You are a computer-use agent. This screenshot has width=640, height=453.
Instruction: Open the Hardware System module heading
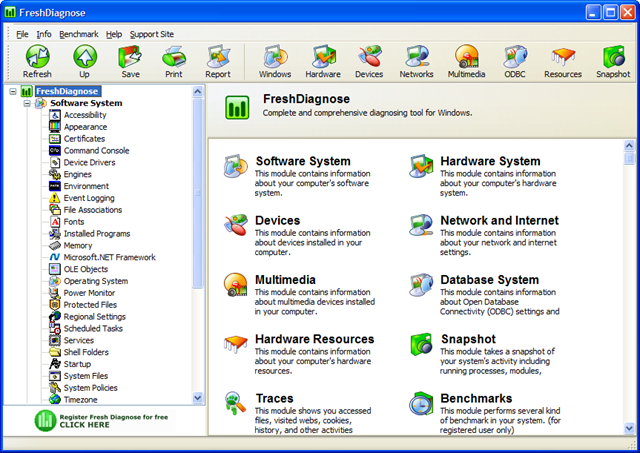pos(490,161)
